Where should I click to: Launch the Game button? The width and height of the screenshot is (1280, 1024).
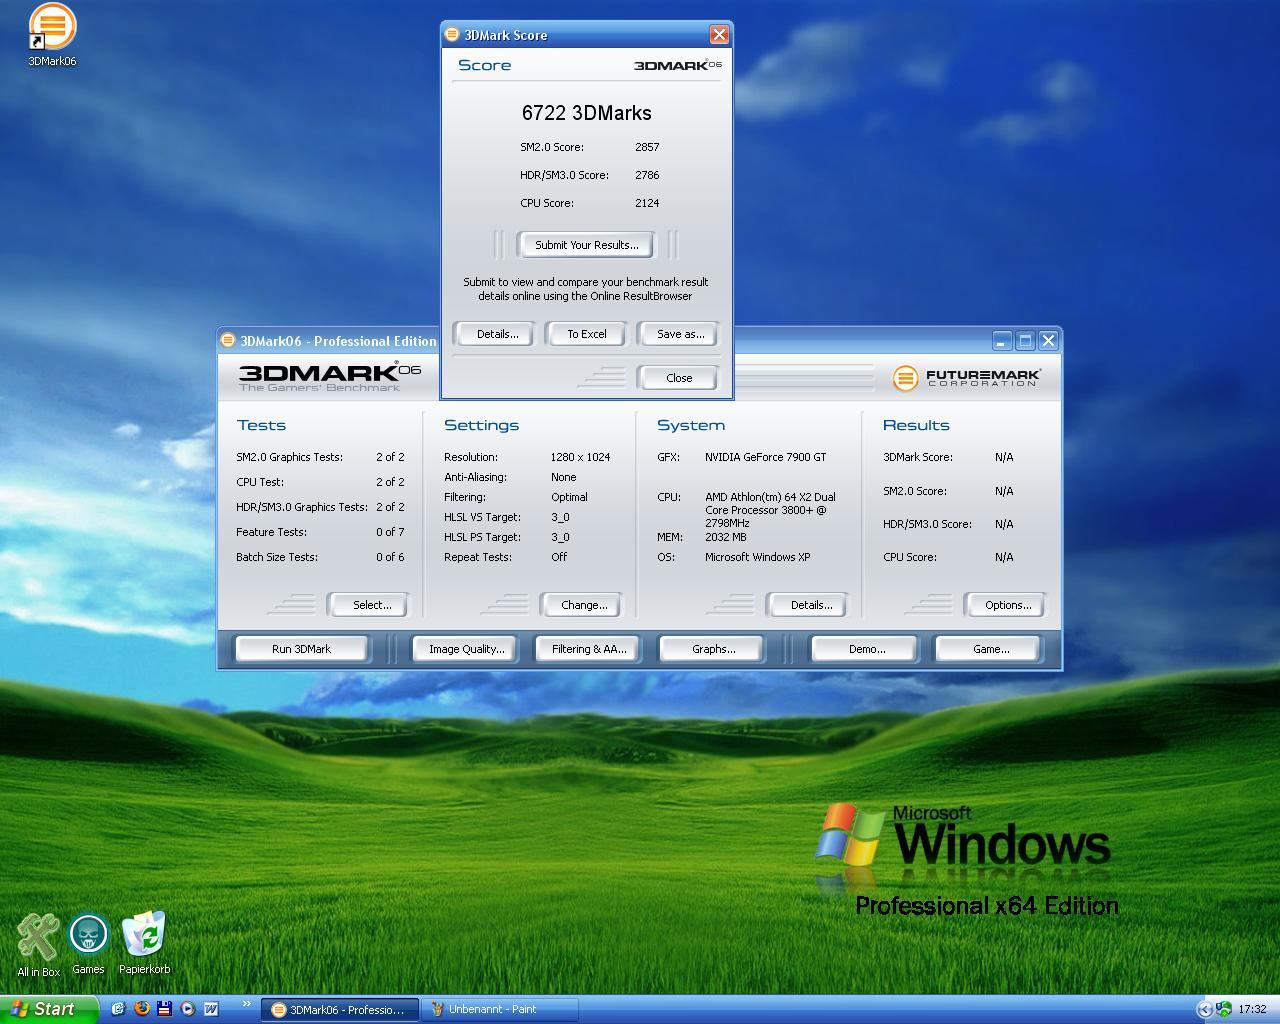[990, 649]
